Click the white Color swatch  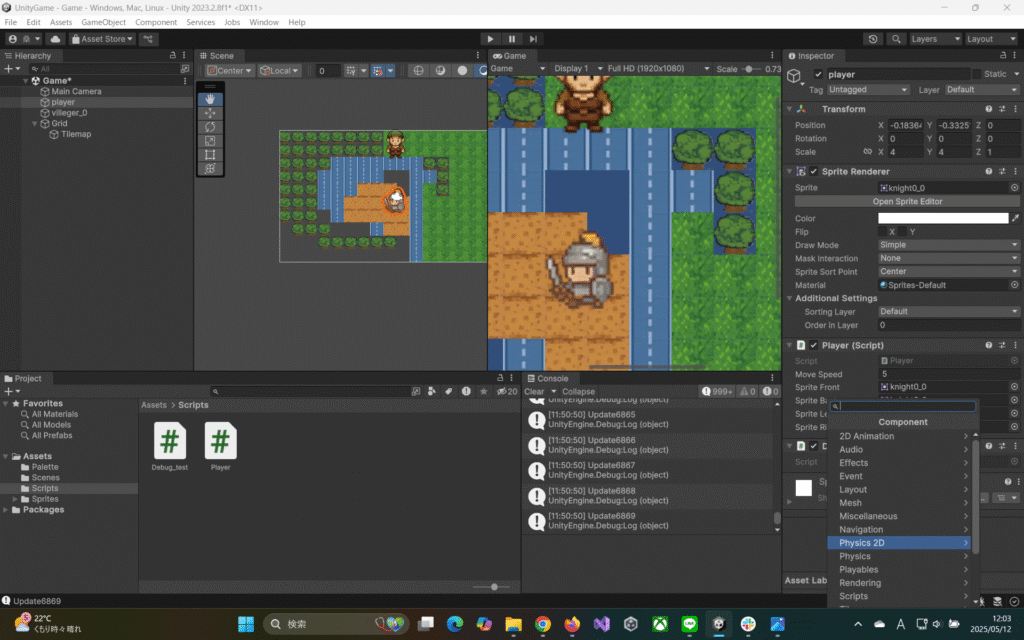942,218
